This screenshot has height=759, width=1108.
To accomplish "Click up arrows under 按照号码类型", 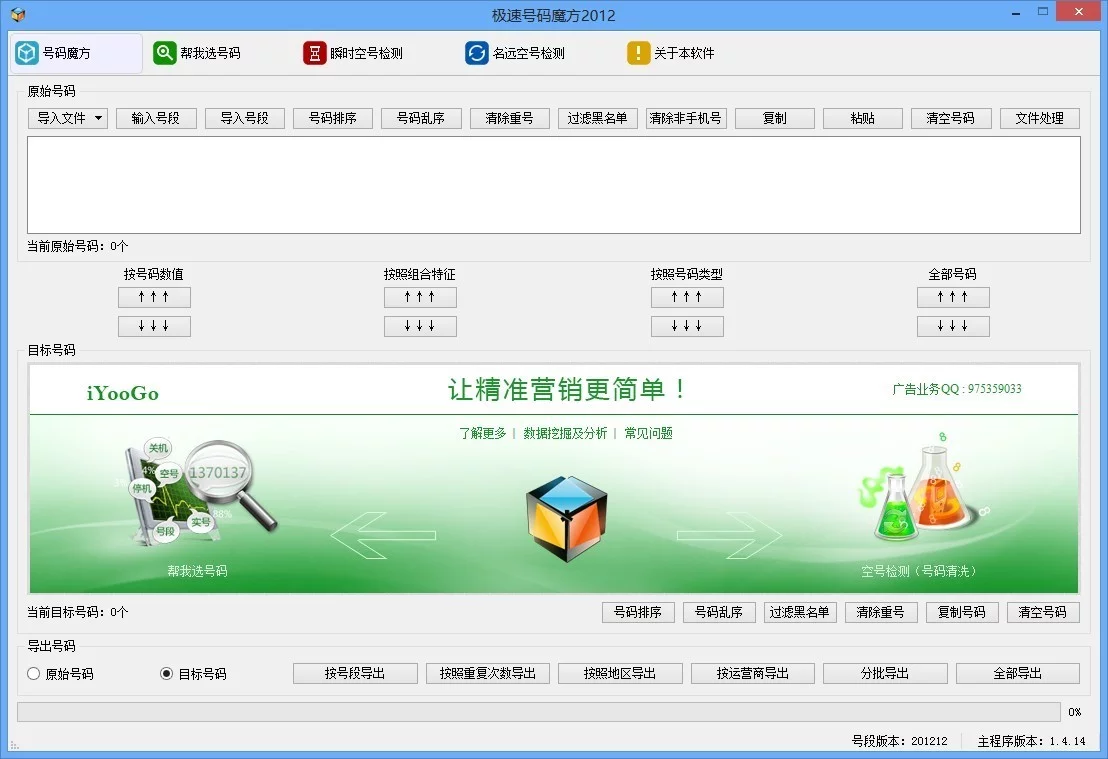I will click(687, 297).
